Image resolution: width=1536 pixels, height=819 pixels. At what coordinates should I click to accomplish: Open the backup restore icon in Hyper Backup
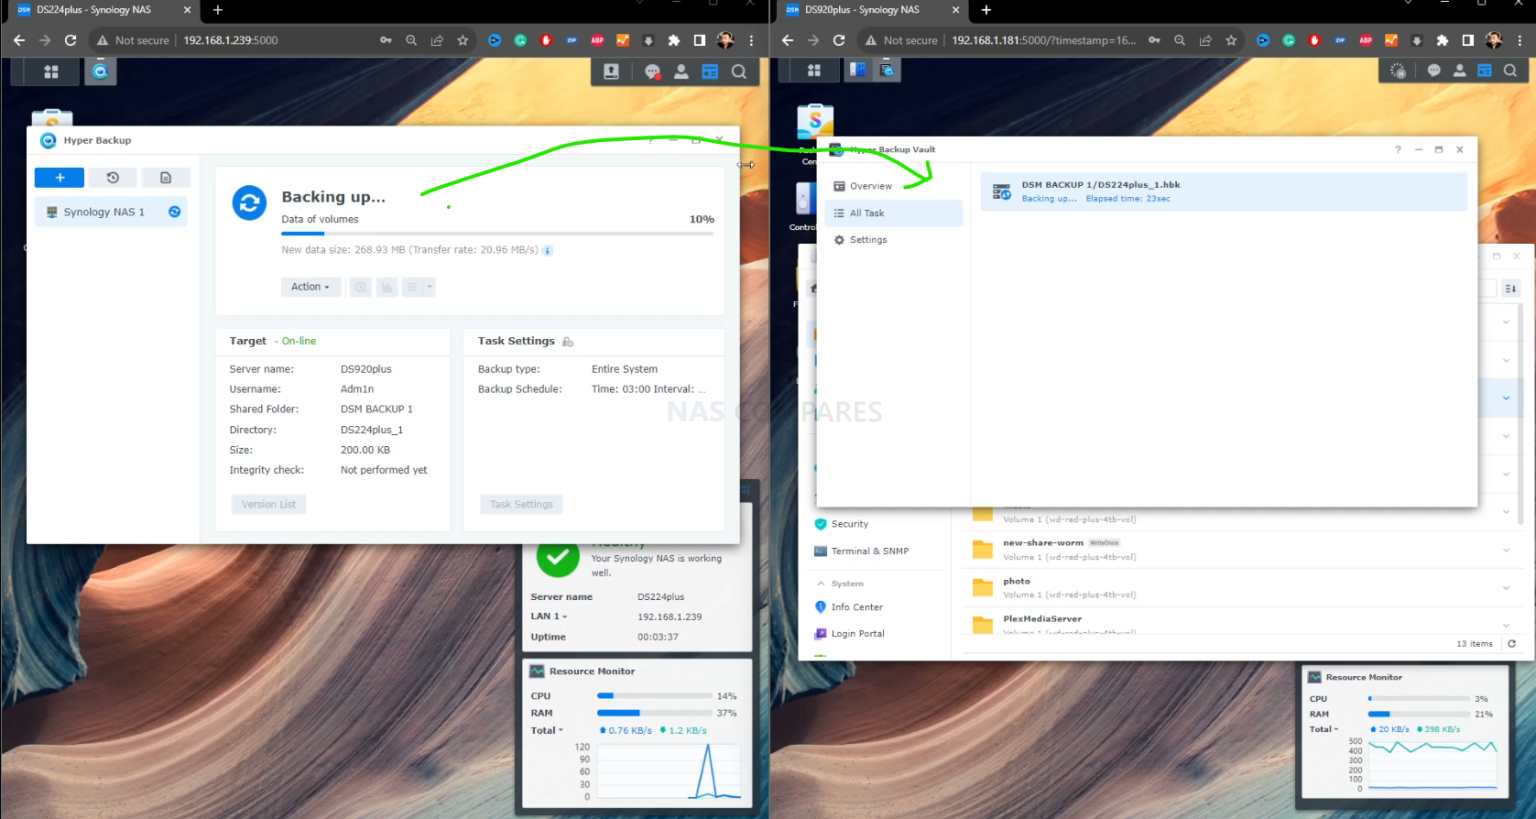(113, 177)
